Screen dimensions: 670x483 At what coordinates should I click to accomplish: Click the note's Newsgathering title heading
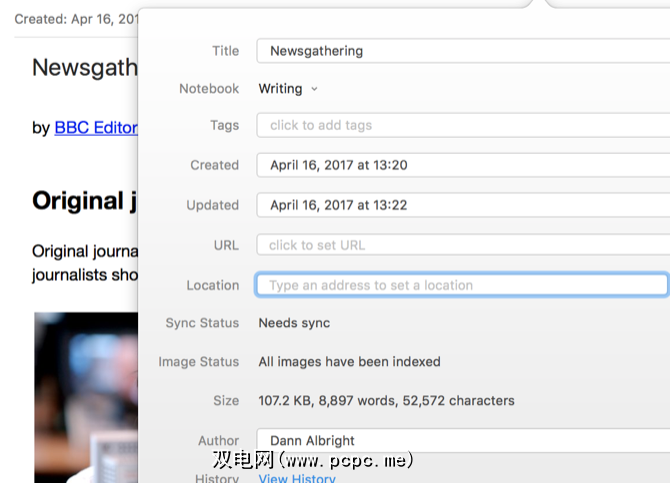(84, 68)
